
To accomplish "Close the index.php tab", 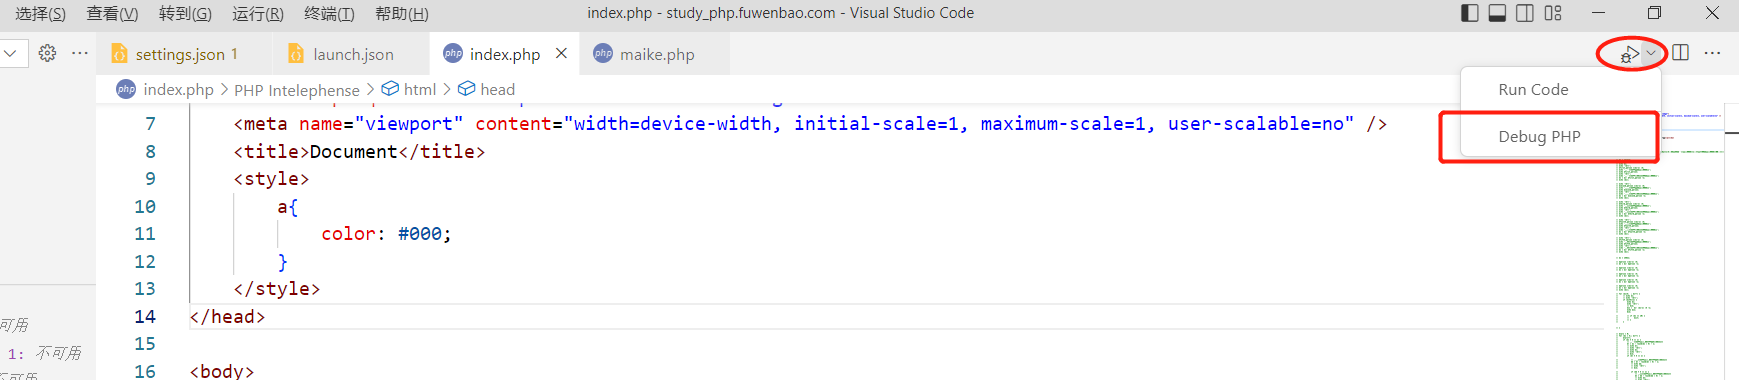I will pos(561,53).
